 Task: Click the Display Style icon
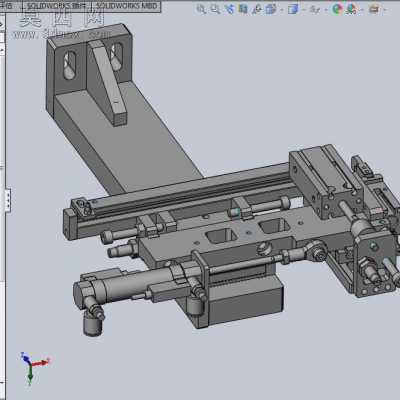click(x=293, y=9)
